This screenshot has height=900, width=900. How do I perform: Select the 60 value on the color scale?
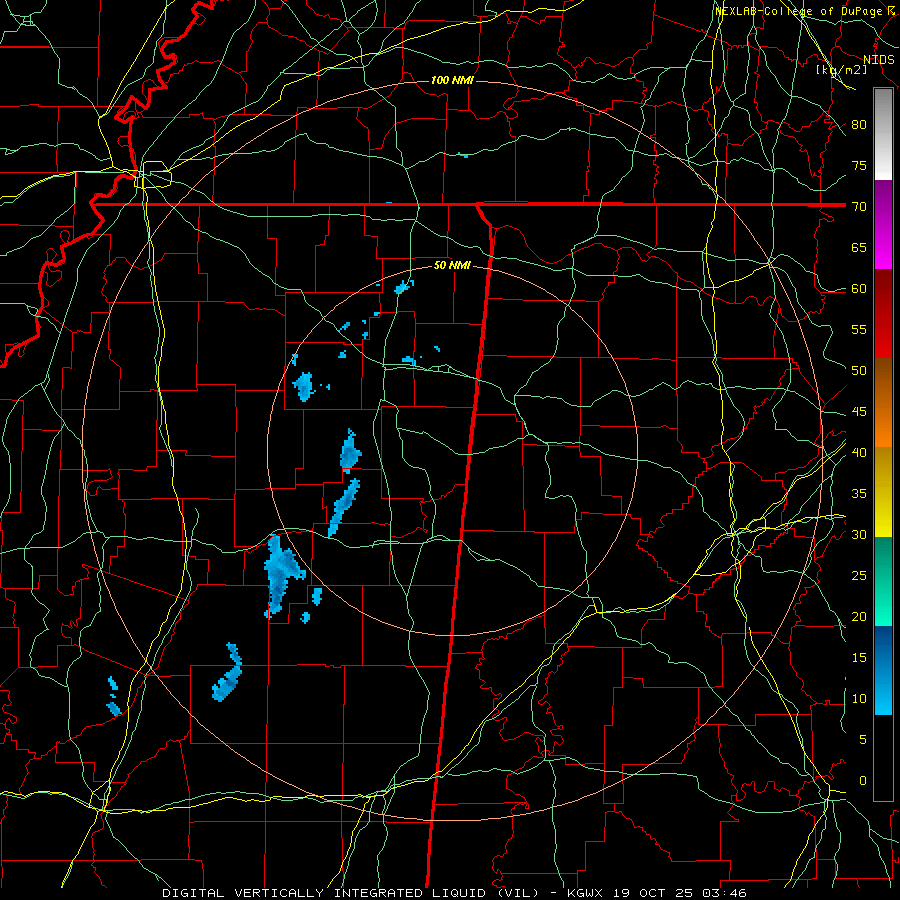click(859, 288)
